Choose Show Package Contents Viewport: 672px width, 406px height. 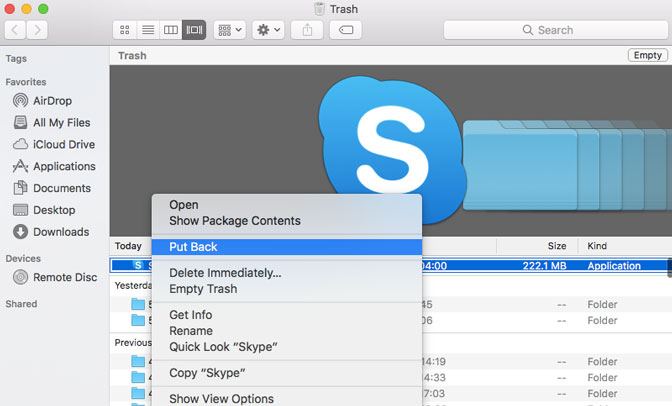[287, 221]
